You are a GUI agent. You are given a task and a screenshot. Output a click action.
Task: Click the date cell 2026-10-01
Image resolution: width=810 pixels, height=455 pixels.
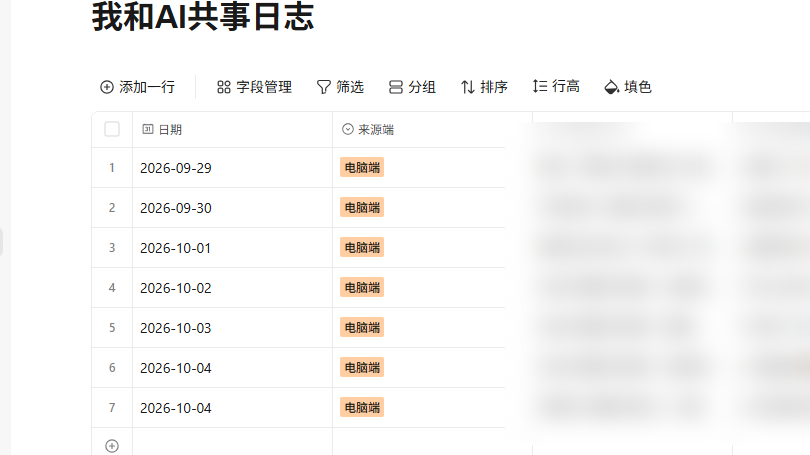click(232, 248)
